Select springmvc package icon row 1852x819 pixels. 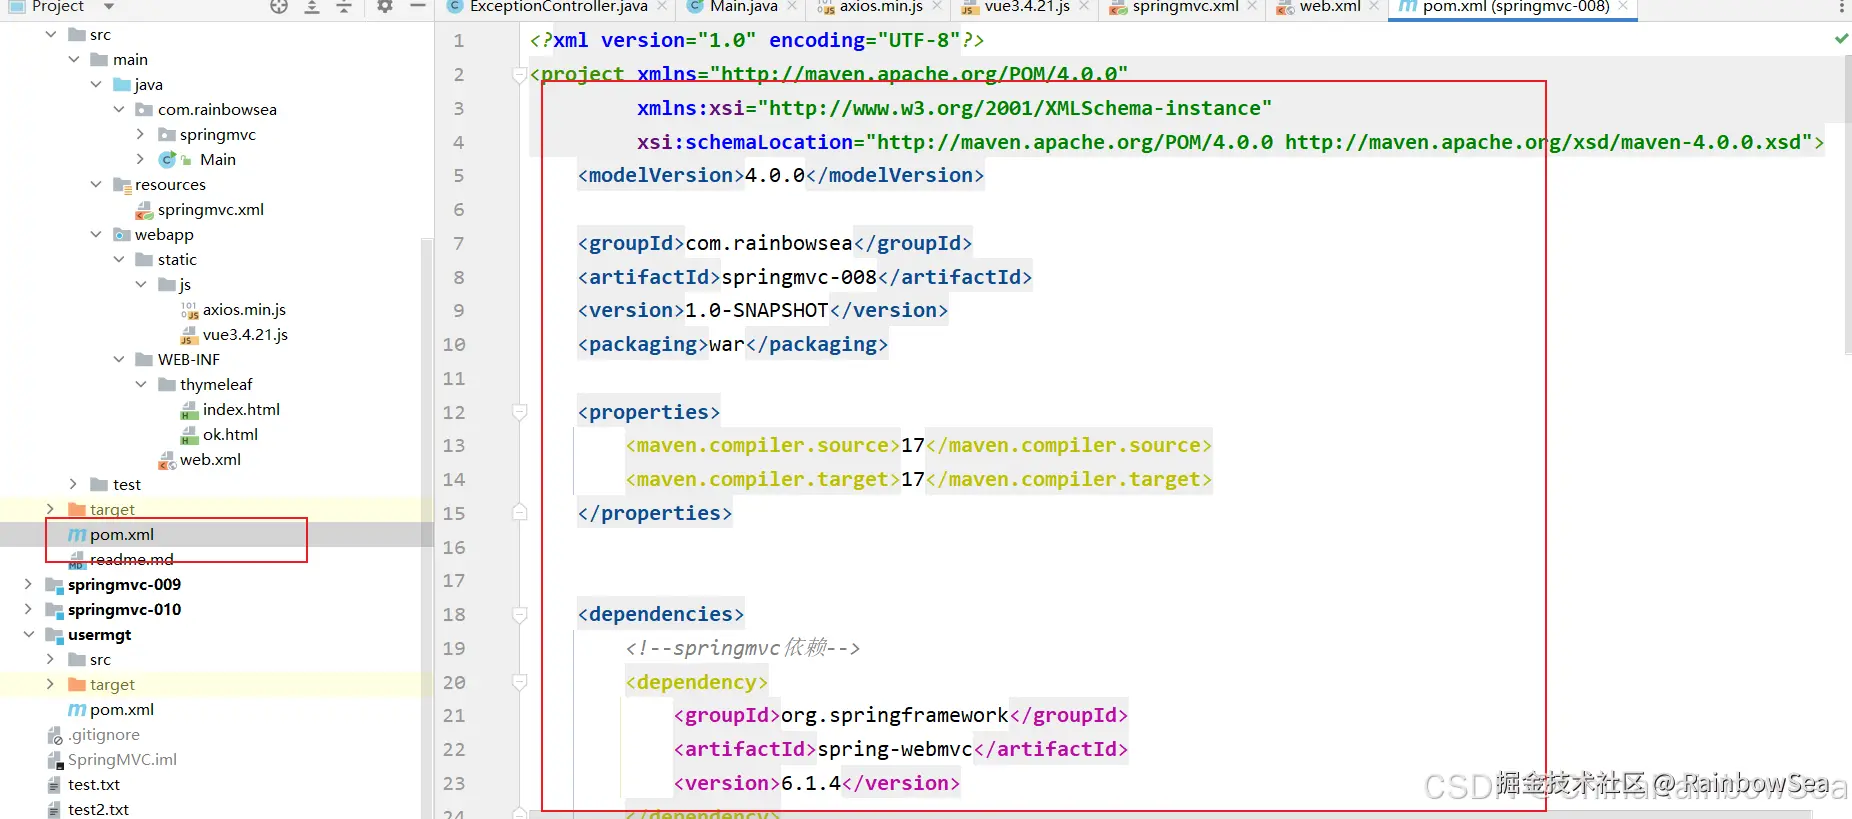click(x=167, y=134)
